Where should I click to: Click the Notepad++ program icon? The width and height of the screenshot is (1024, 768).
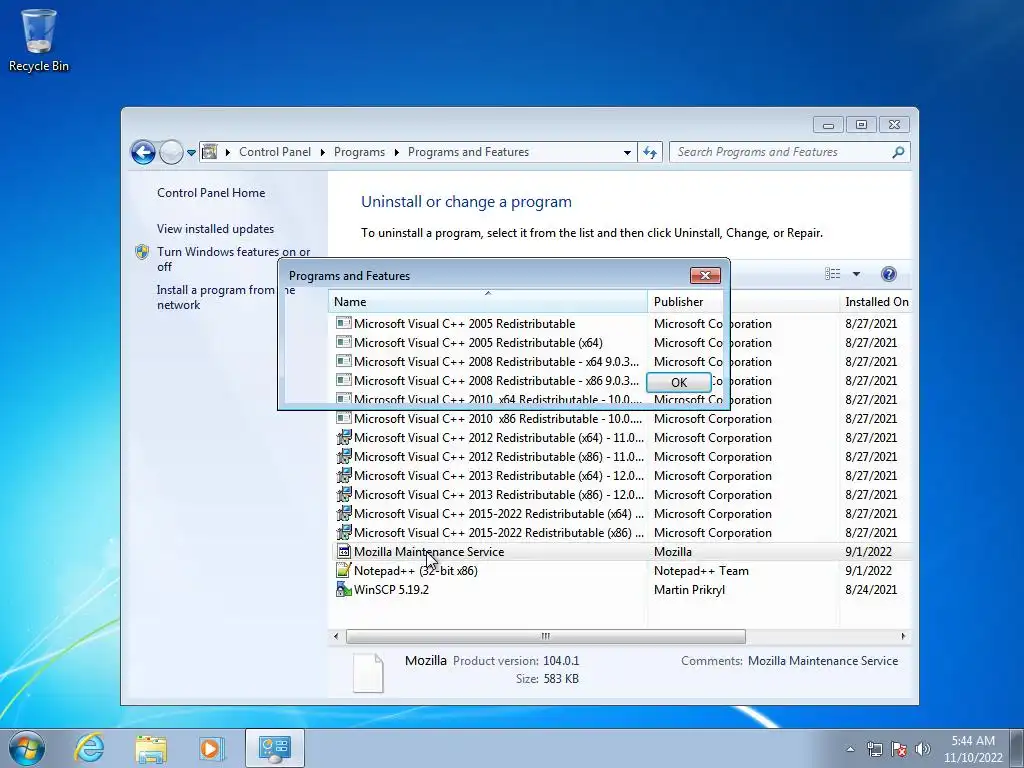[344, 570]
